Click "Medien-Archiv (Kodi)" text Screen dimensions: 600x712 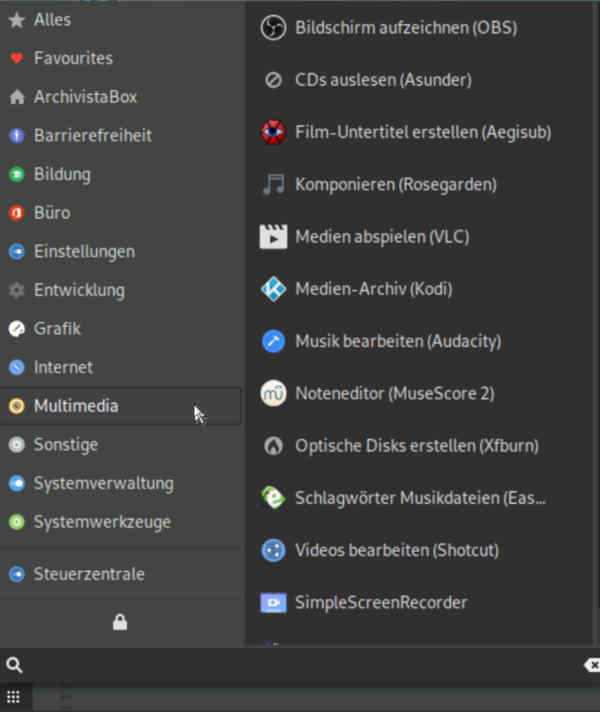[374, 289]
